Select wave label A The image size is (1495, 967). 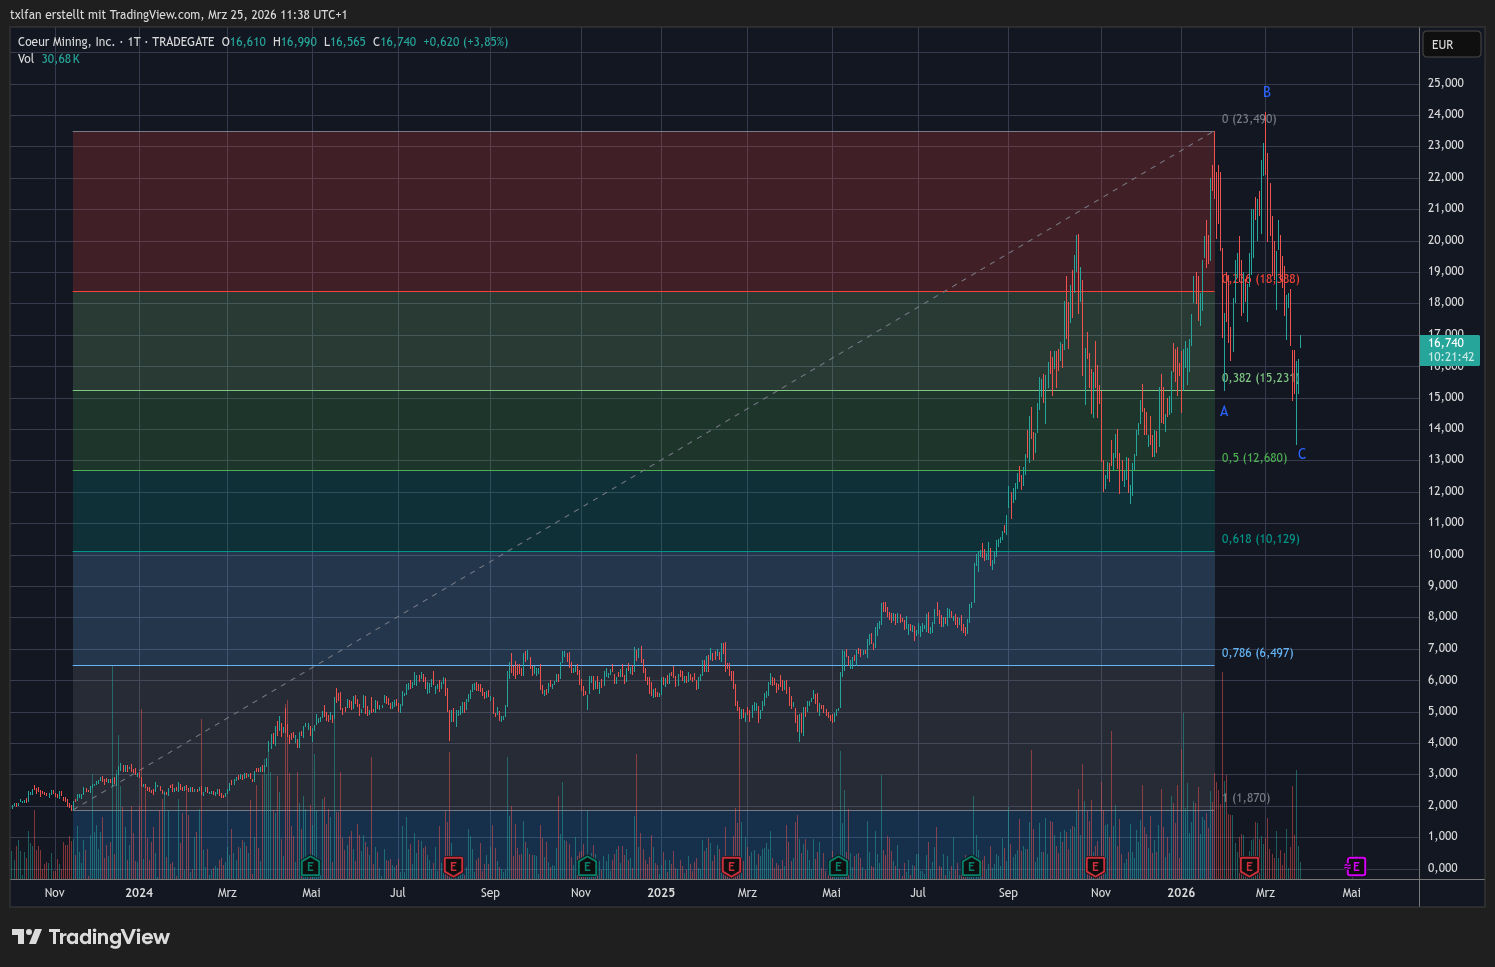1224,411
